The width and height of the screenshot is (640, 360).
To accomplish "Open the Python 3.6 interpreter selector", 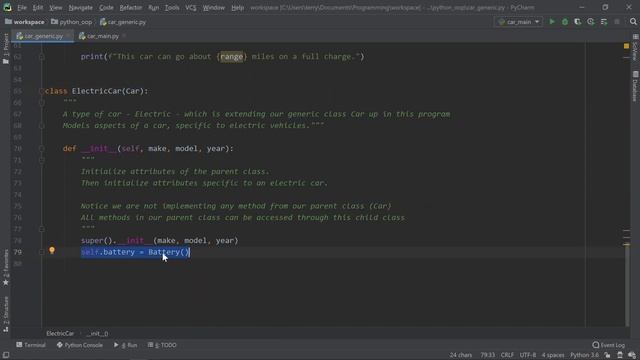I will [584, 355].
